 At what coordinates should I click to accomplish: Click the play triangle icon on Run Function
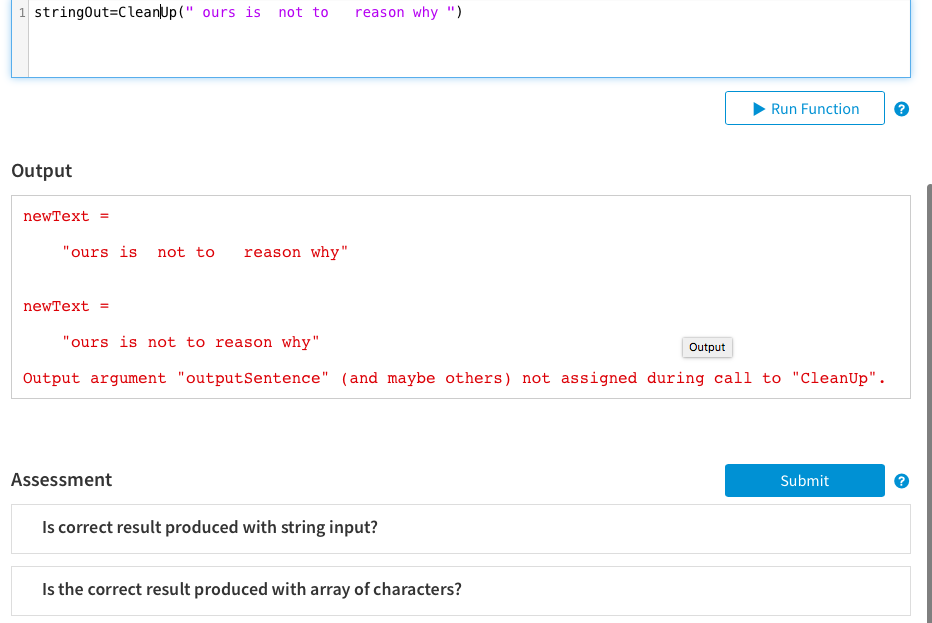[759, 107]
